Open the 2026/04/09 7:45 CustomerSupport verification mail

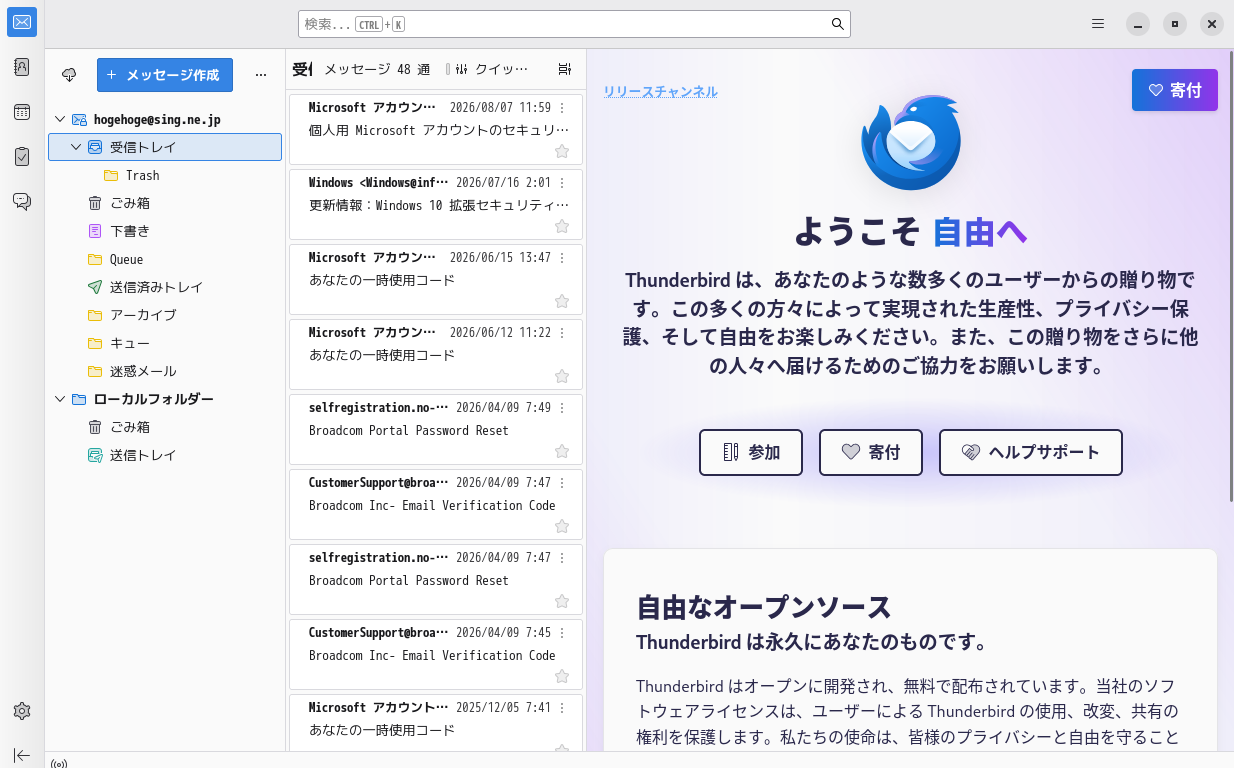click(435, 653)
